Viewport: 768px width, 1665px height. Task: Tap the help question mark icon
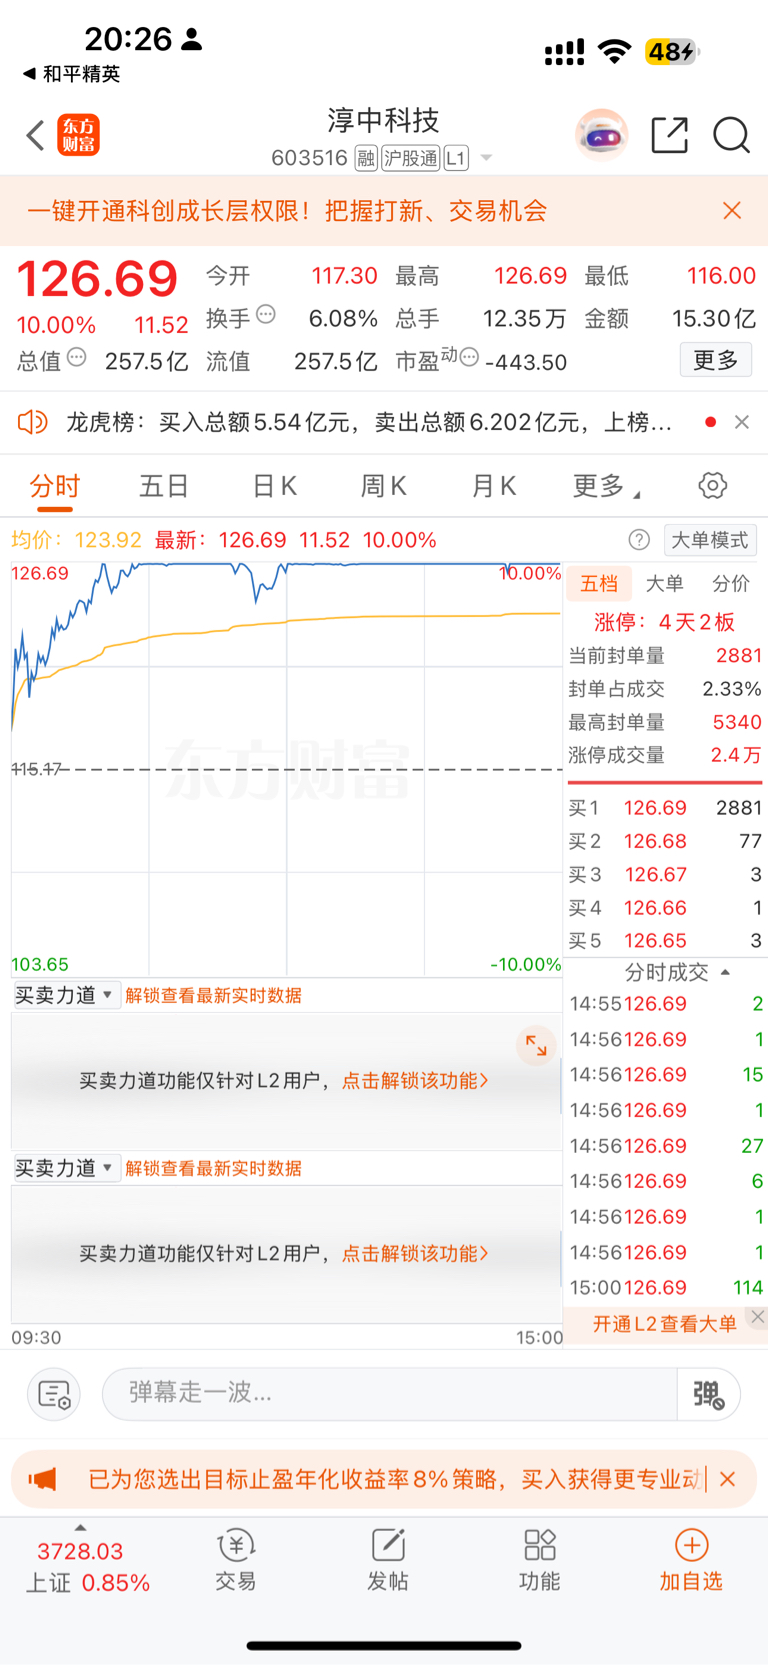click(639, 540)
